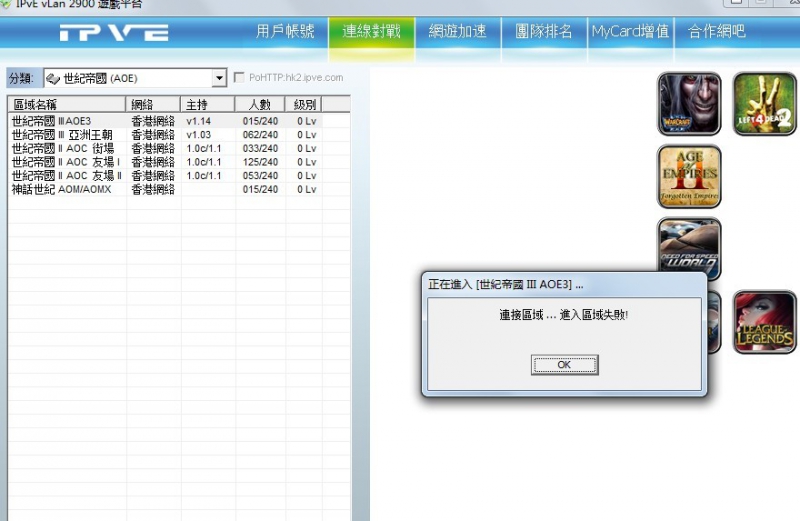Click OK in the connection failed dialog

[564, 365]
